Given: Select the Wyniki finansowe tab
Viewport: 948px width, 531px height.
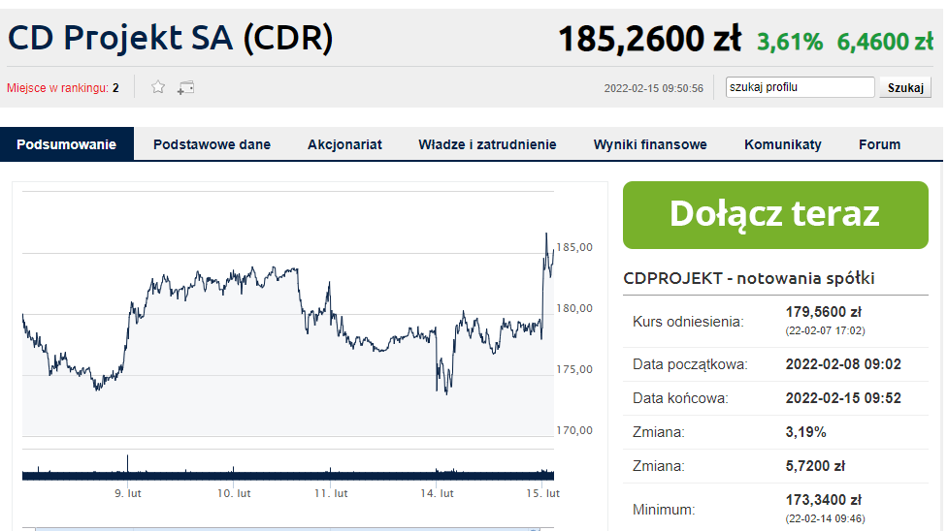Looking at the screenshot, I should [x=650, y=144].
